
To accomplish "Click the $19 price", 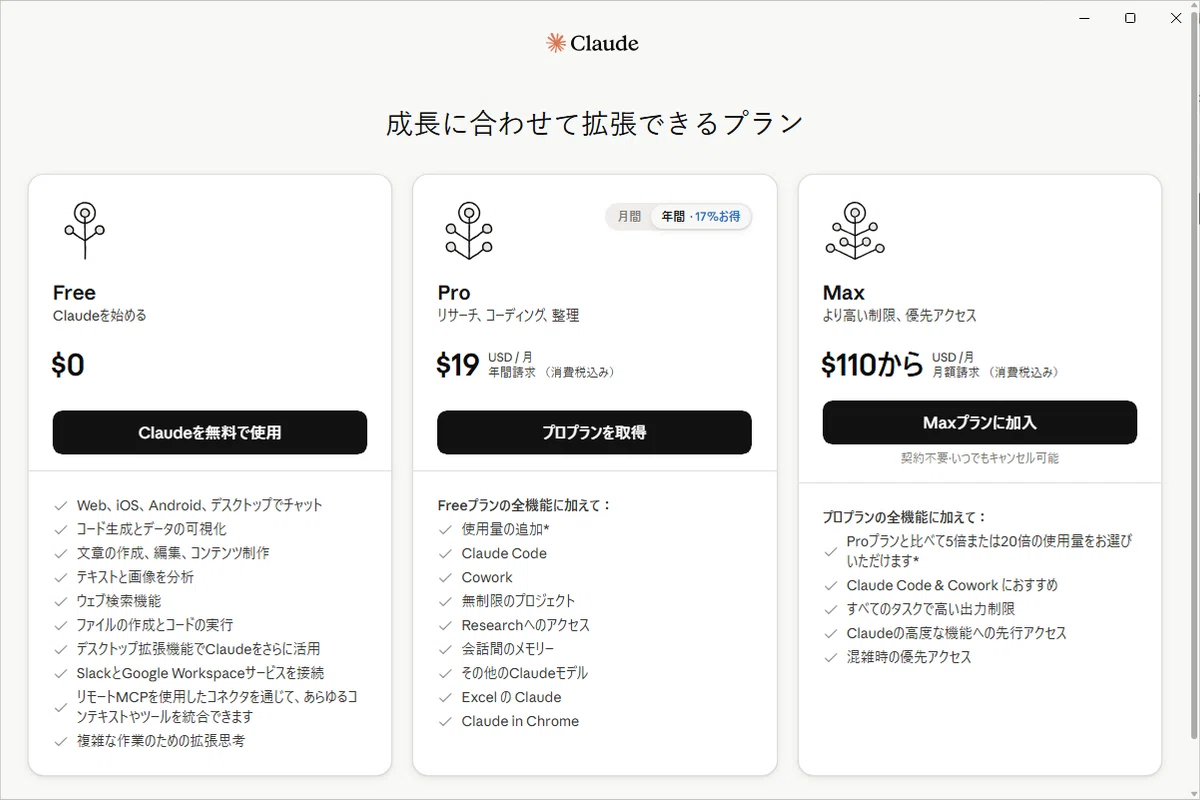I will (x=458, y=365).
